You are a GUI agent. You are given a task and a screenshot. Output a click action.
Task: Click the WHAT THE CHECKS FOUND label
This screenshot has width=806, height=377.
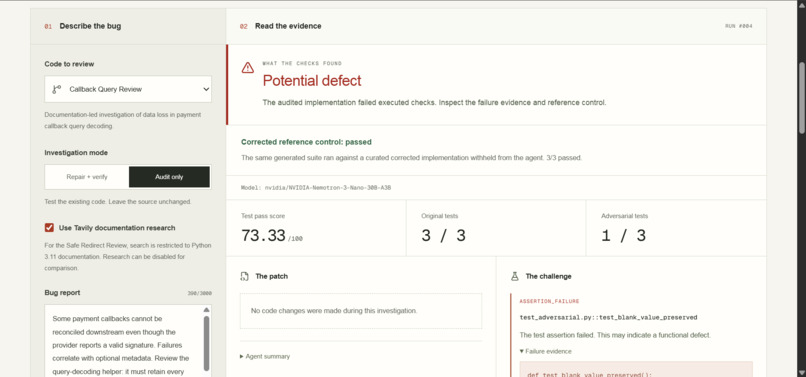click(x=302, y=64)
